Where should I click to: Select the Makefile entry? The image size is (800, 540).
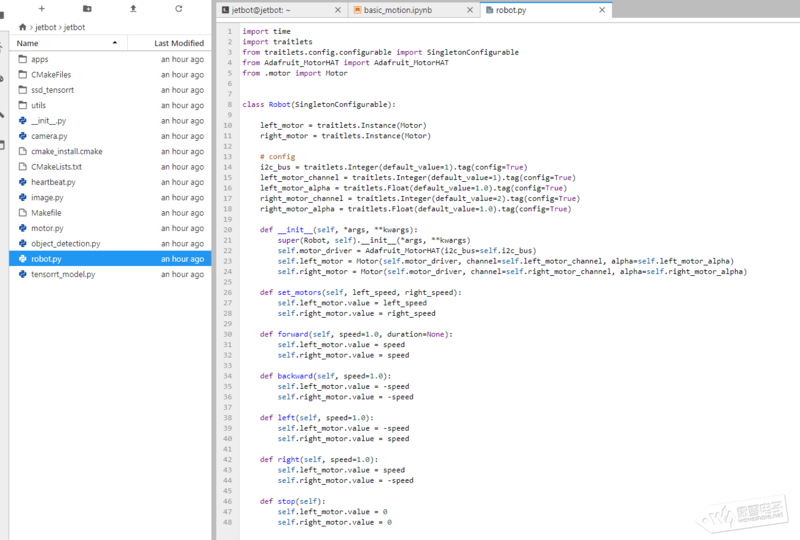(110, 212)
